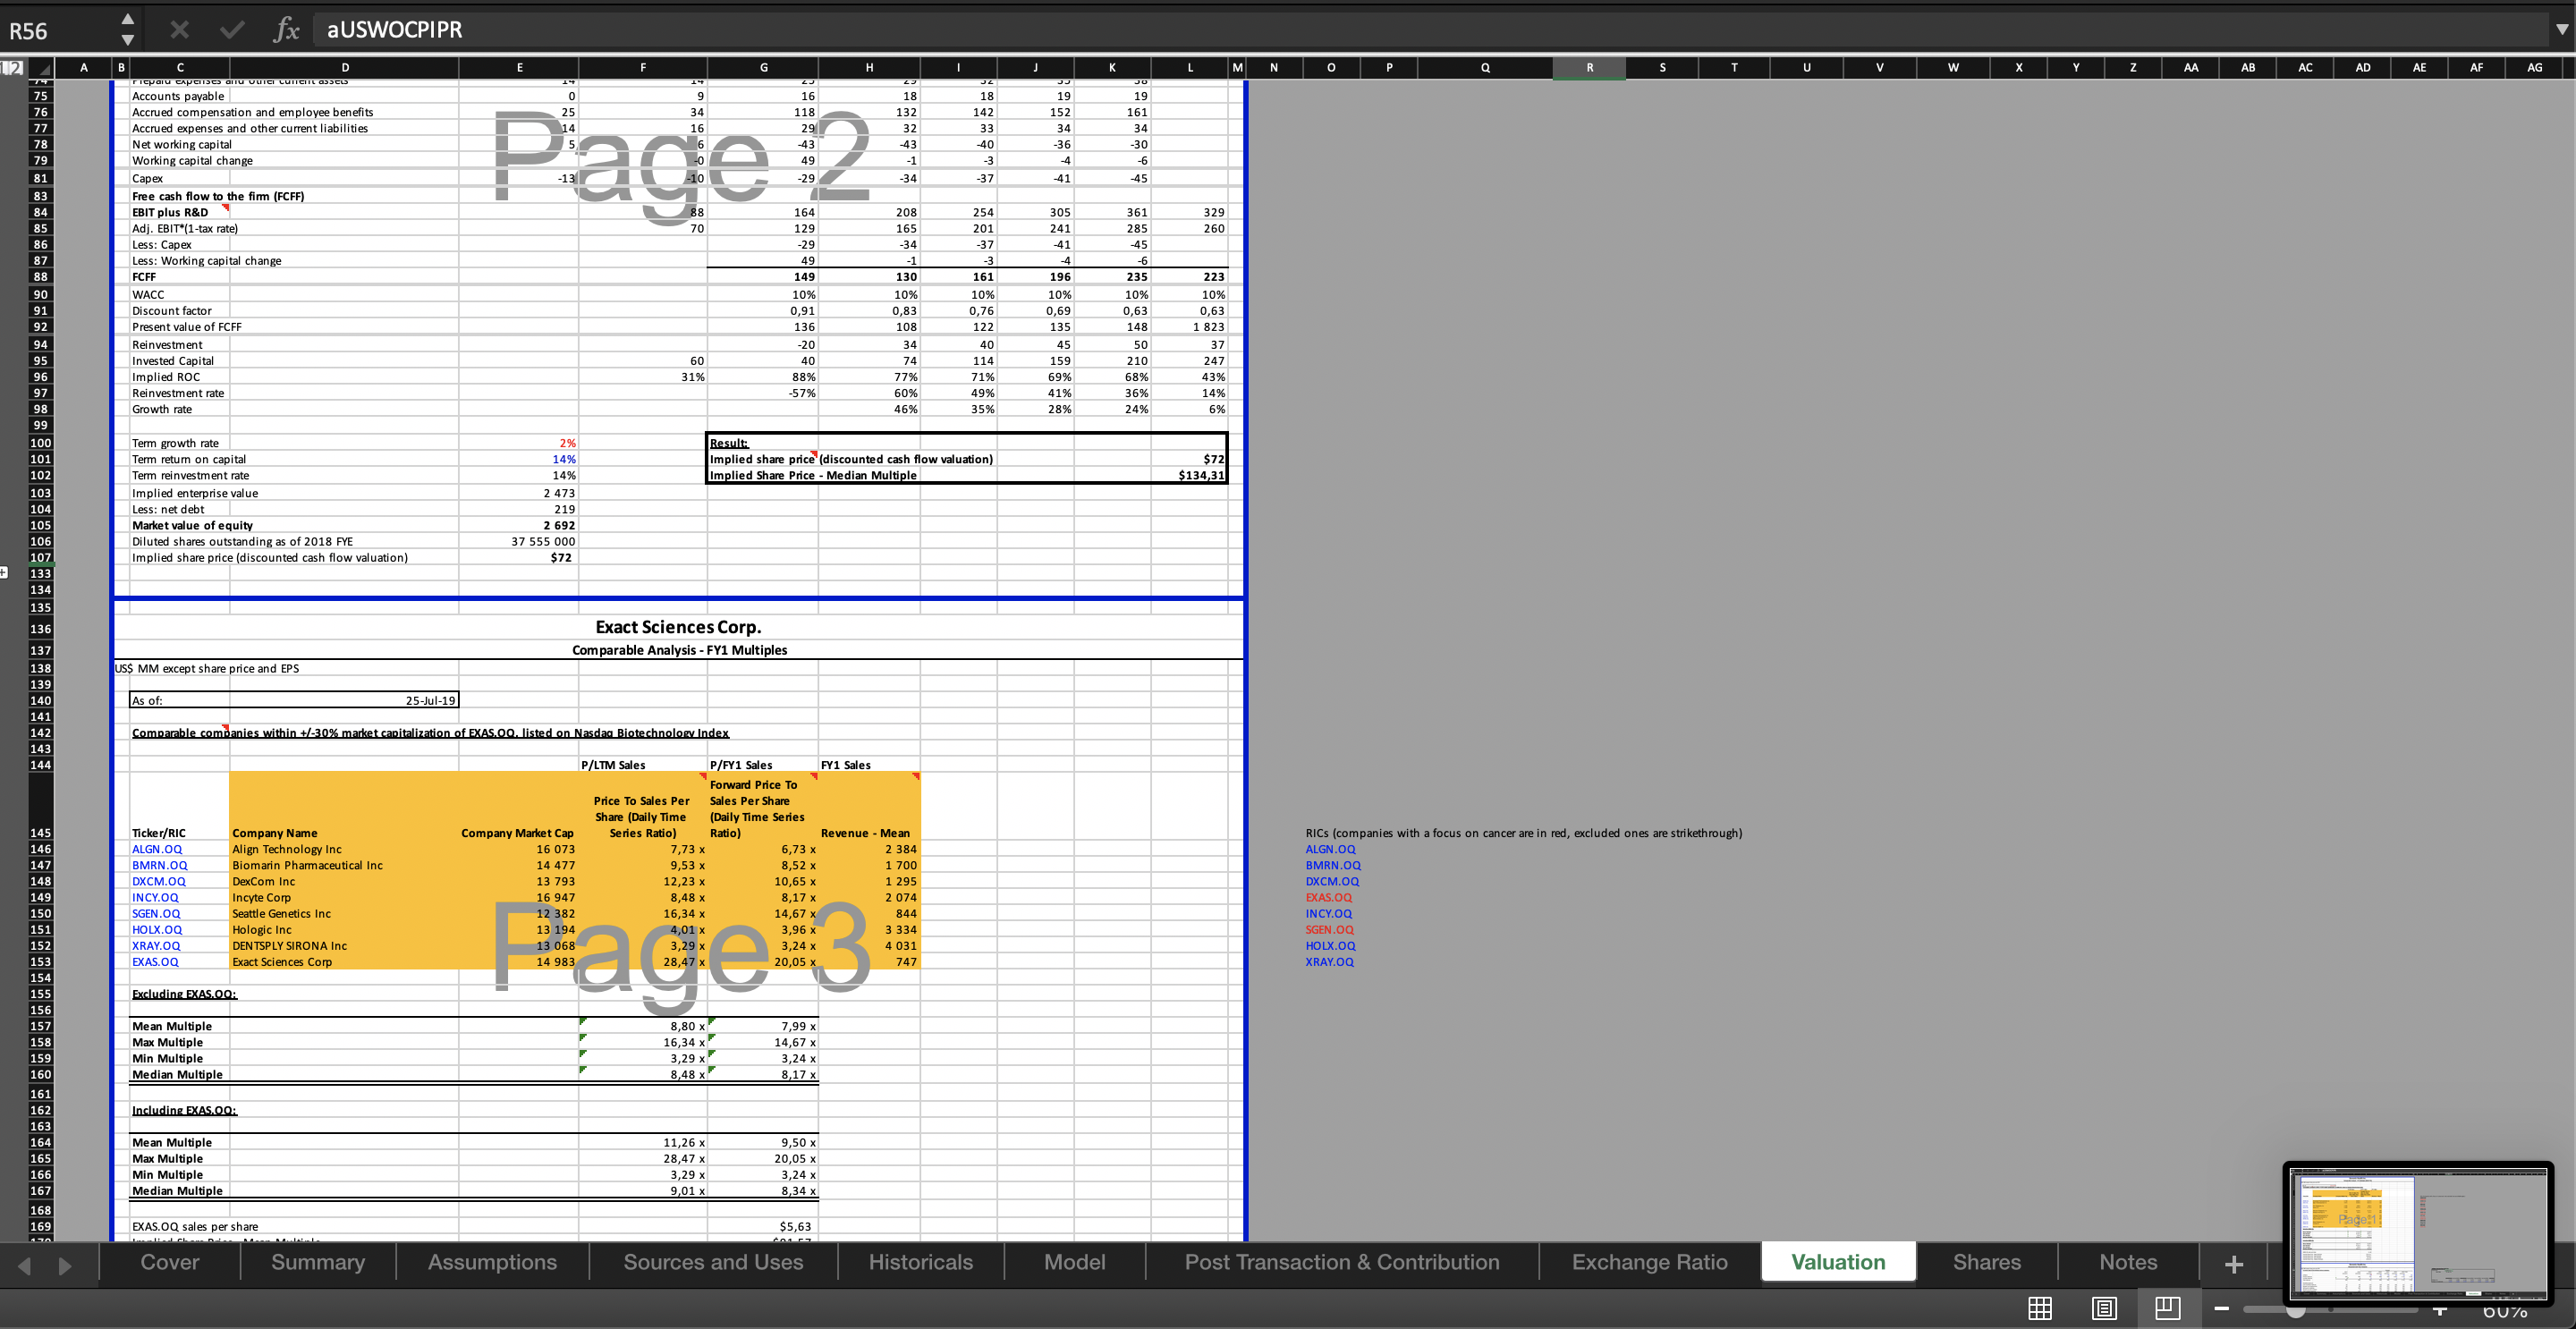Click the FCFF 149 value cell
The width and height of the screenshot is (2576, 1329).
[x=763, y=277]
